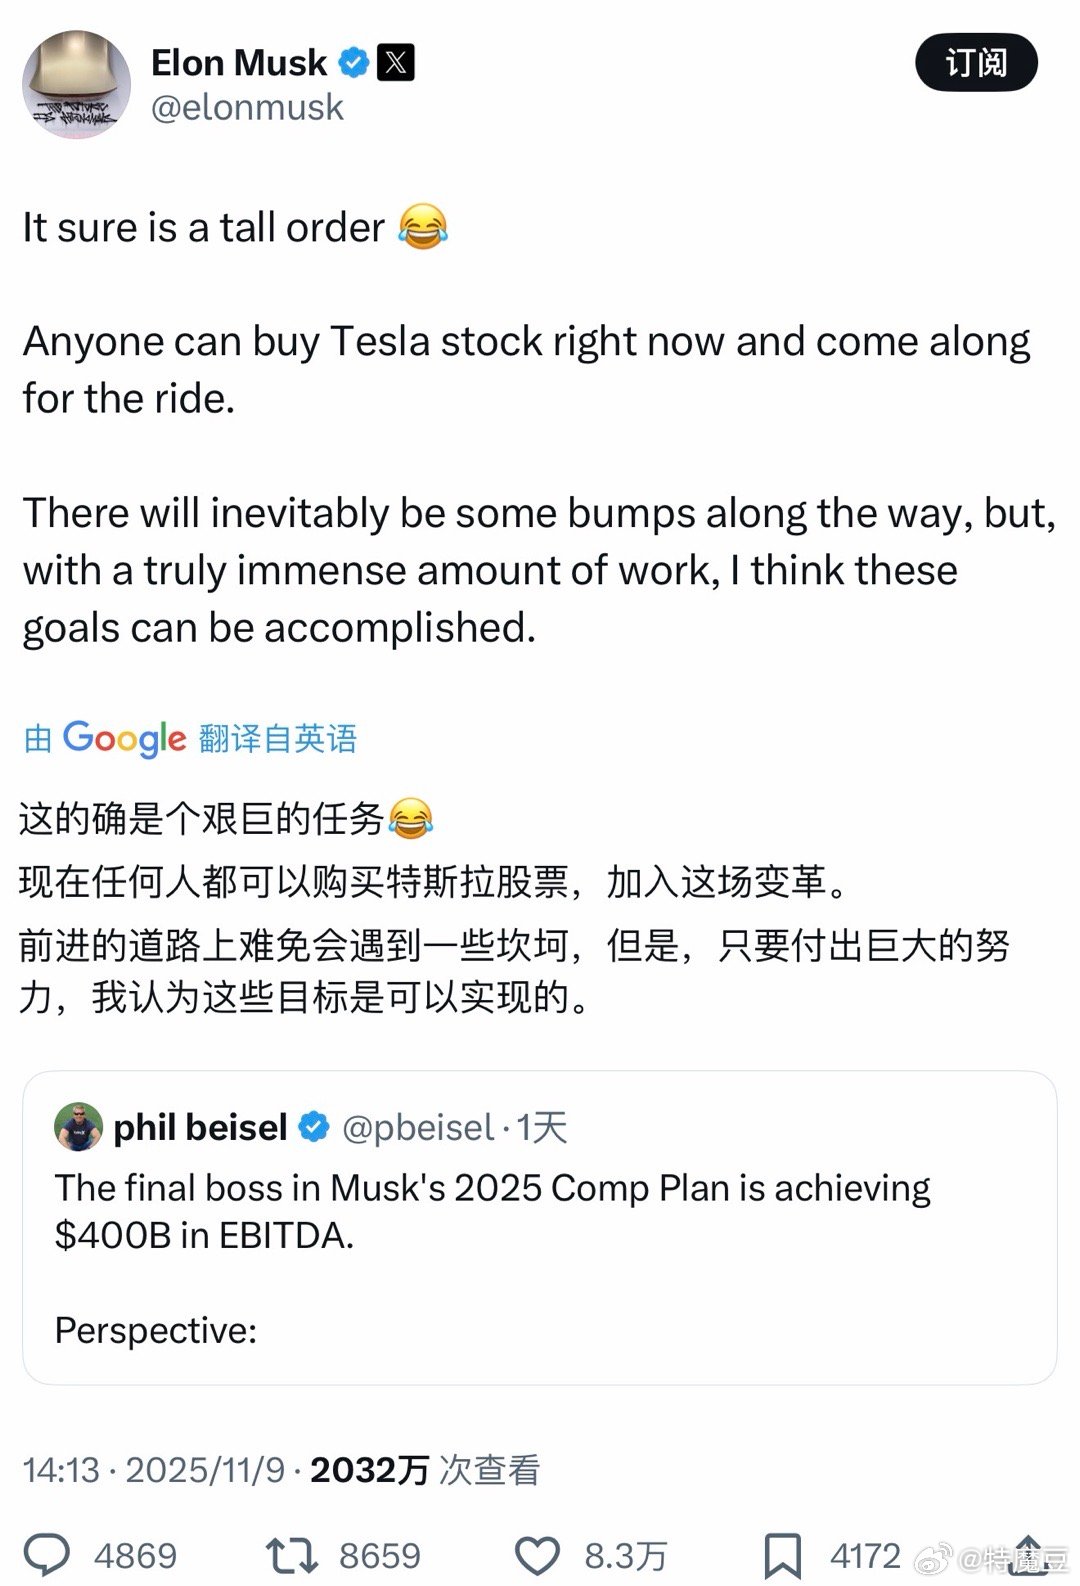Click the 4869 reply count
This screenshot has height=1586, width=1080.
[135, 1556]
